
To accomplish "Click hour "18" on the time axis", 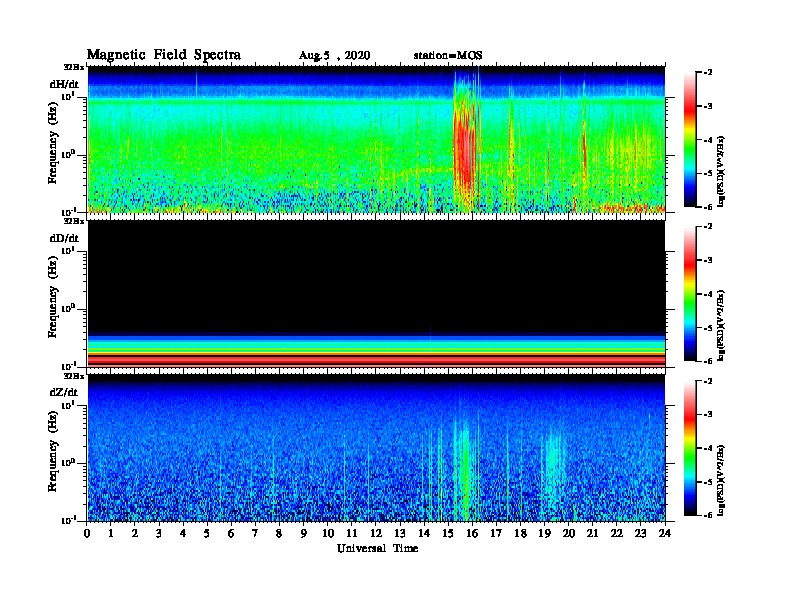I will tap(520, 533).
